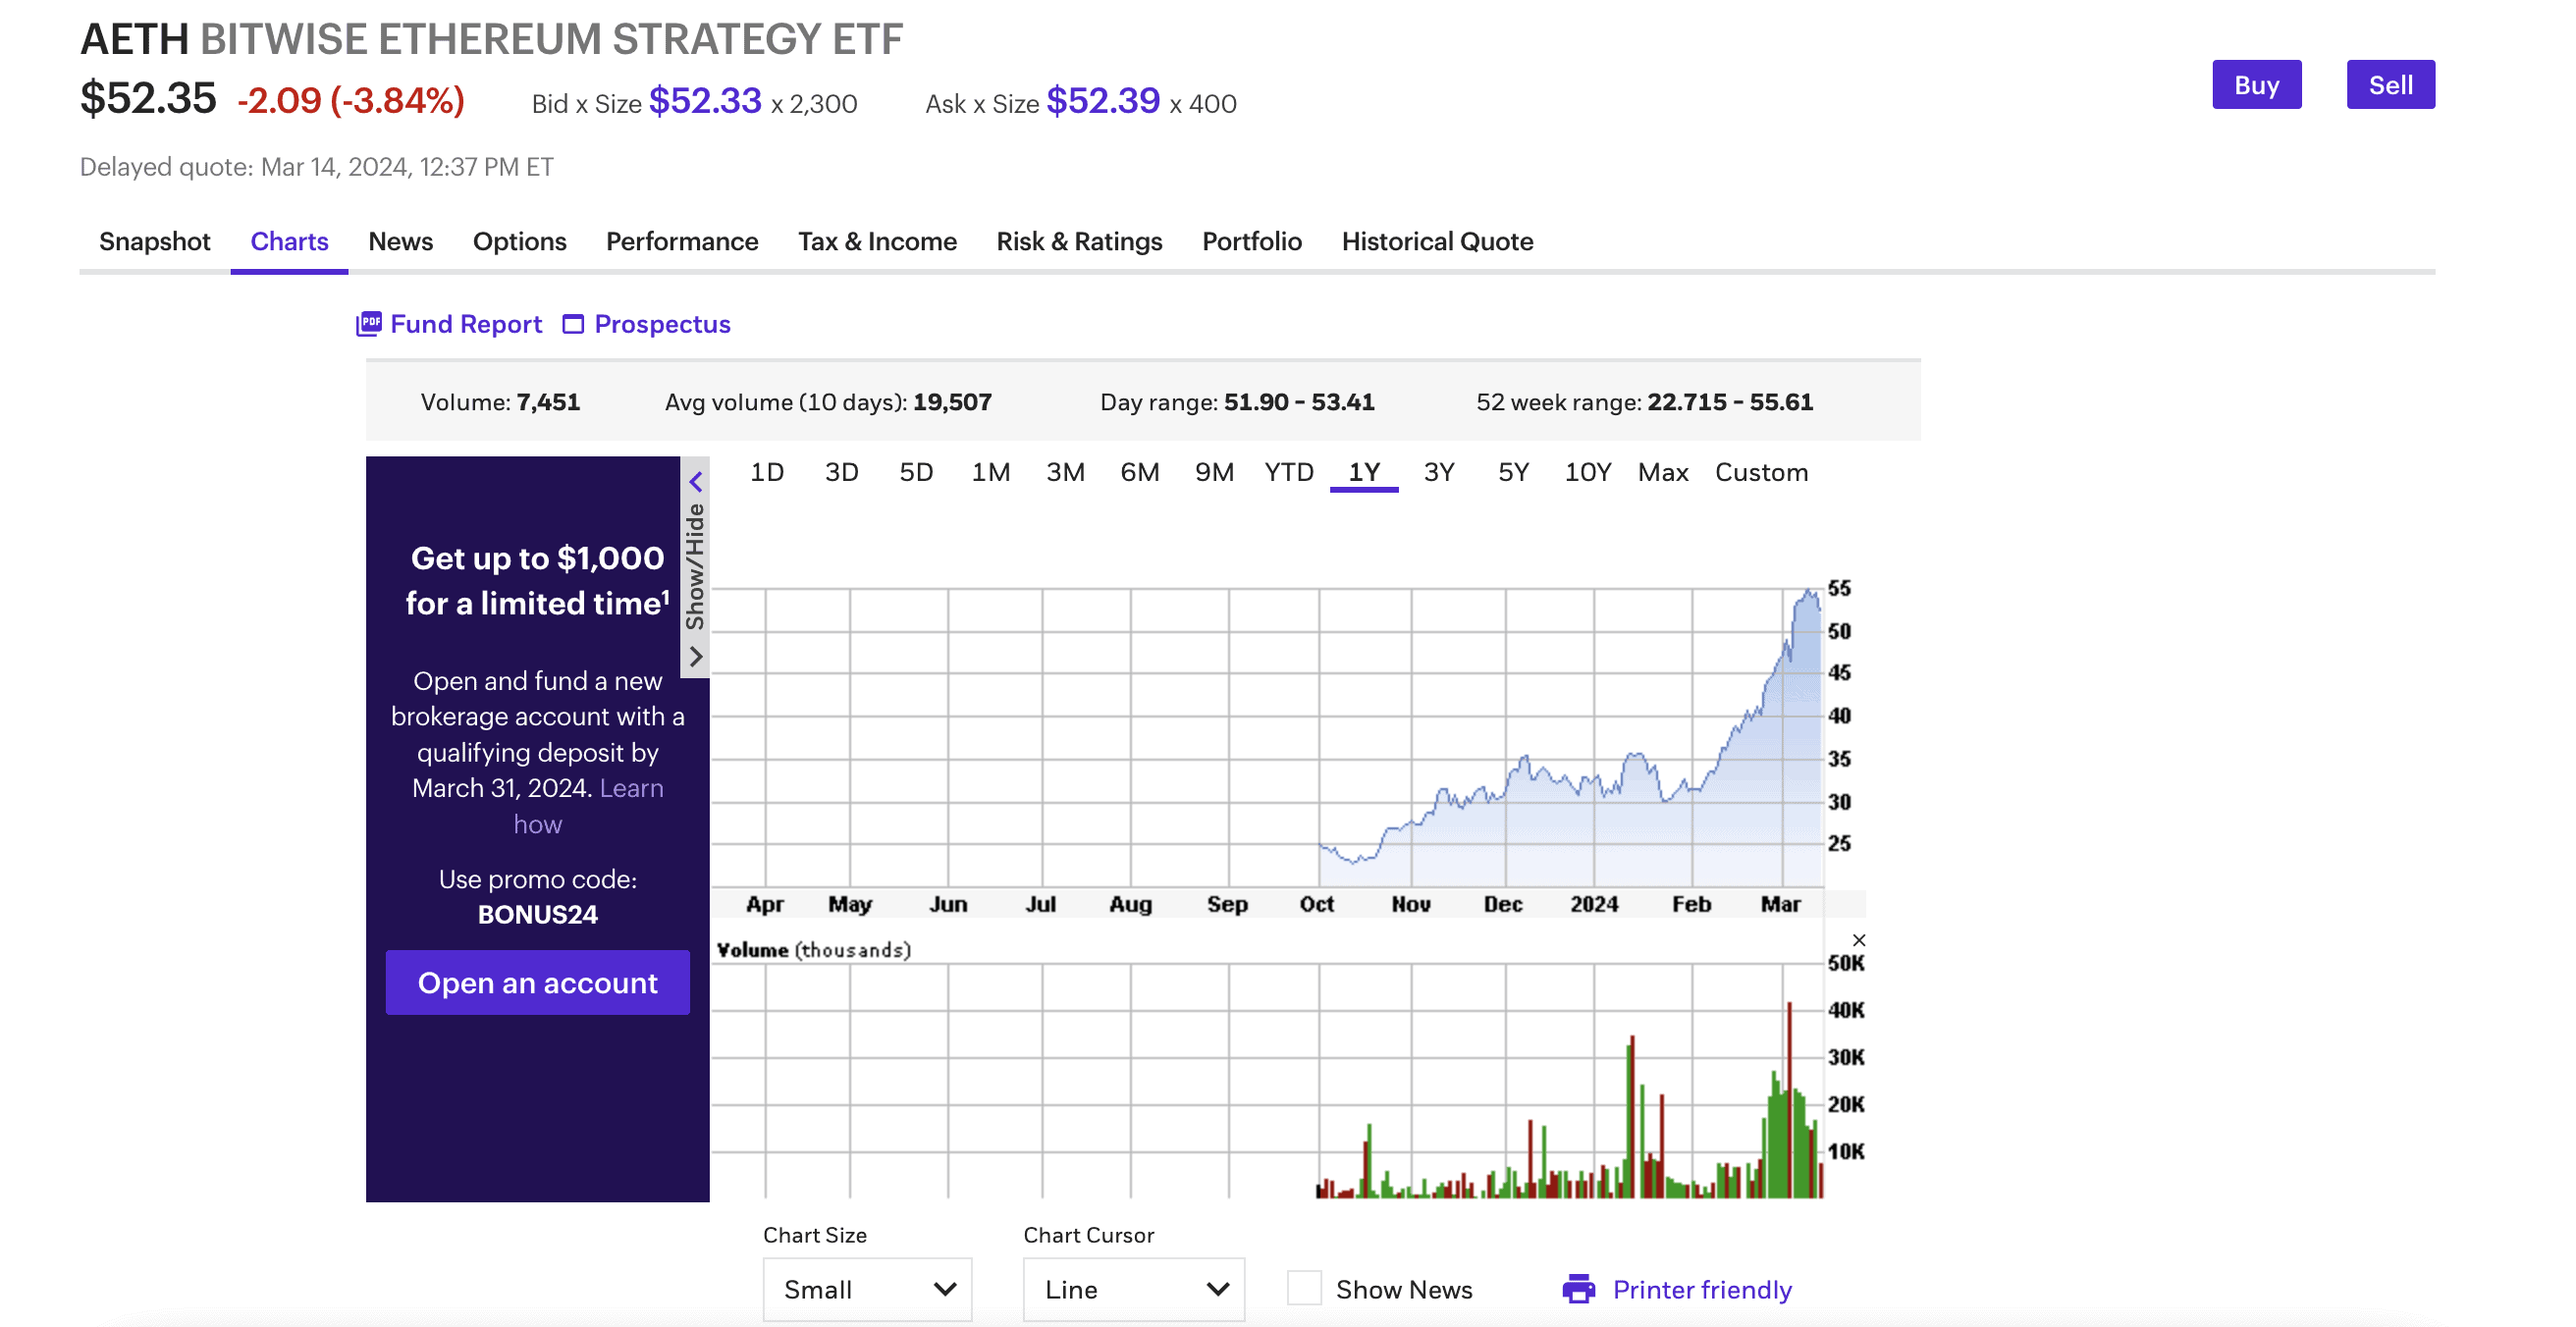Switch chart range to 1M
2576x1327 pixels.
coord(990,472)
